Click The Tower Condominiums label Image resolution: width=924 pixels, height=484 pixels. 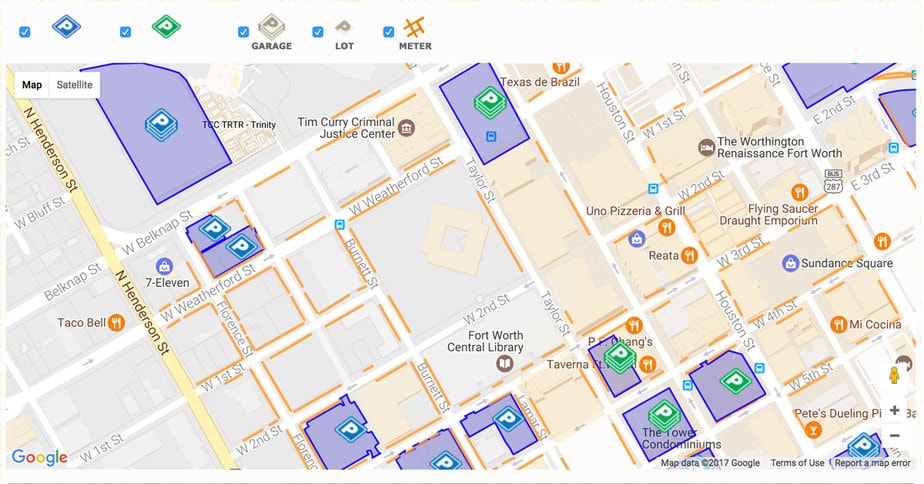tap(681, 439)
